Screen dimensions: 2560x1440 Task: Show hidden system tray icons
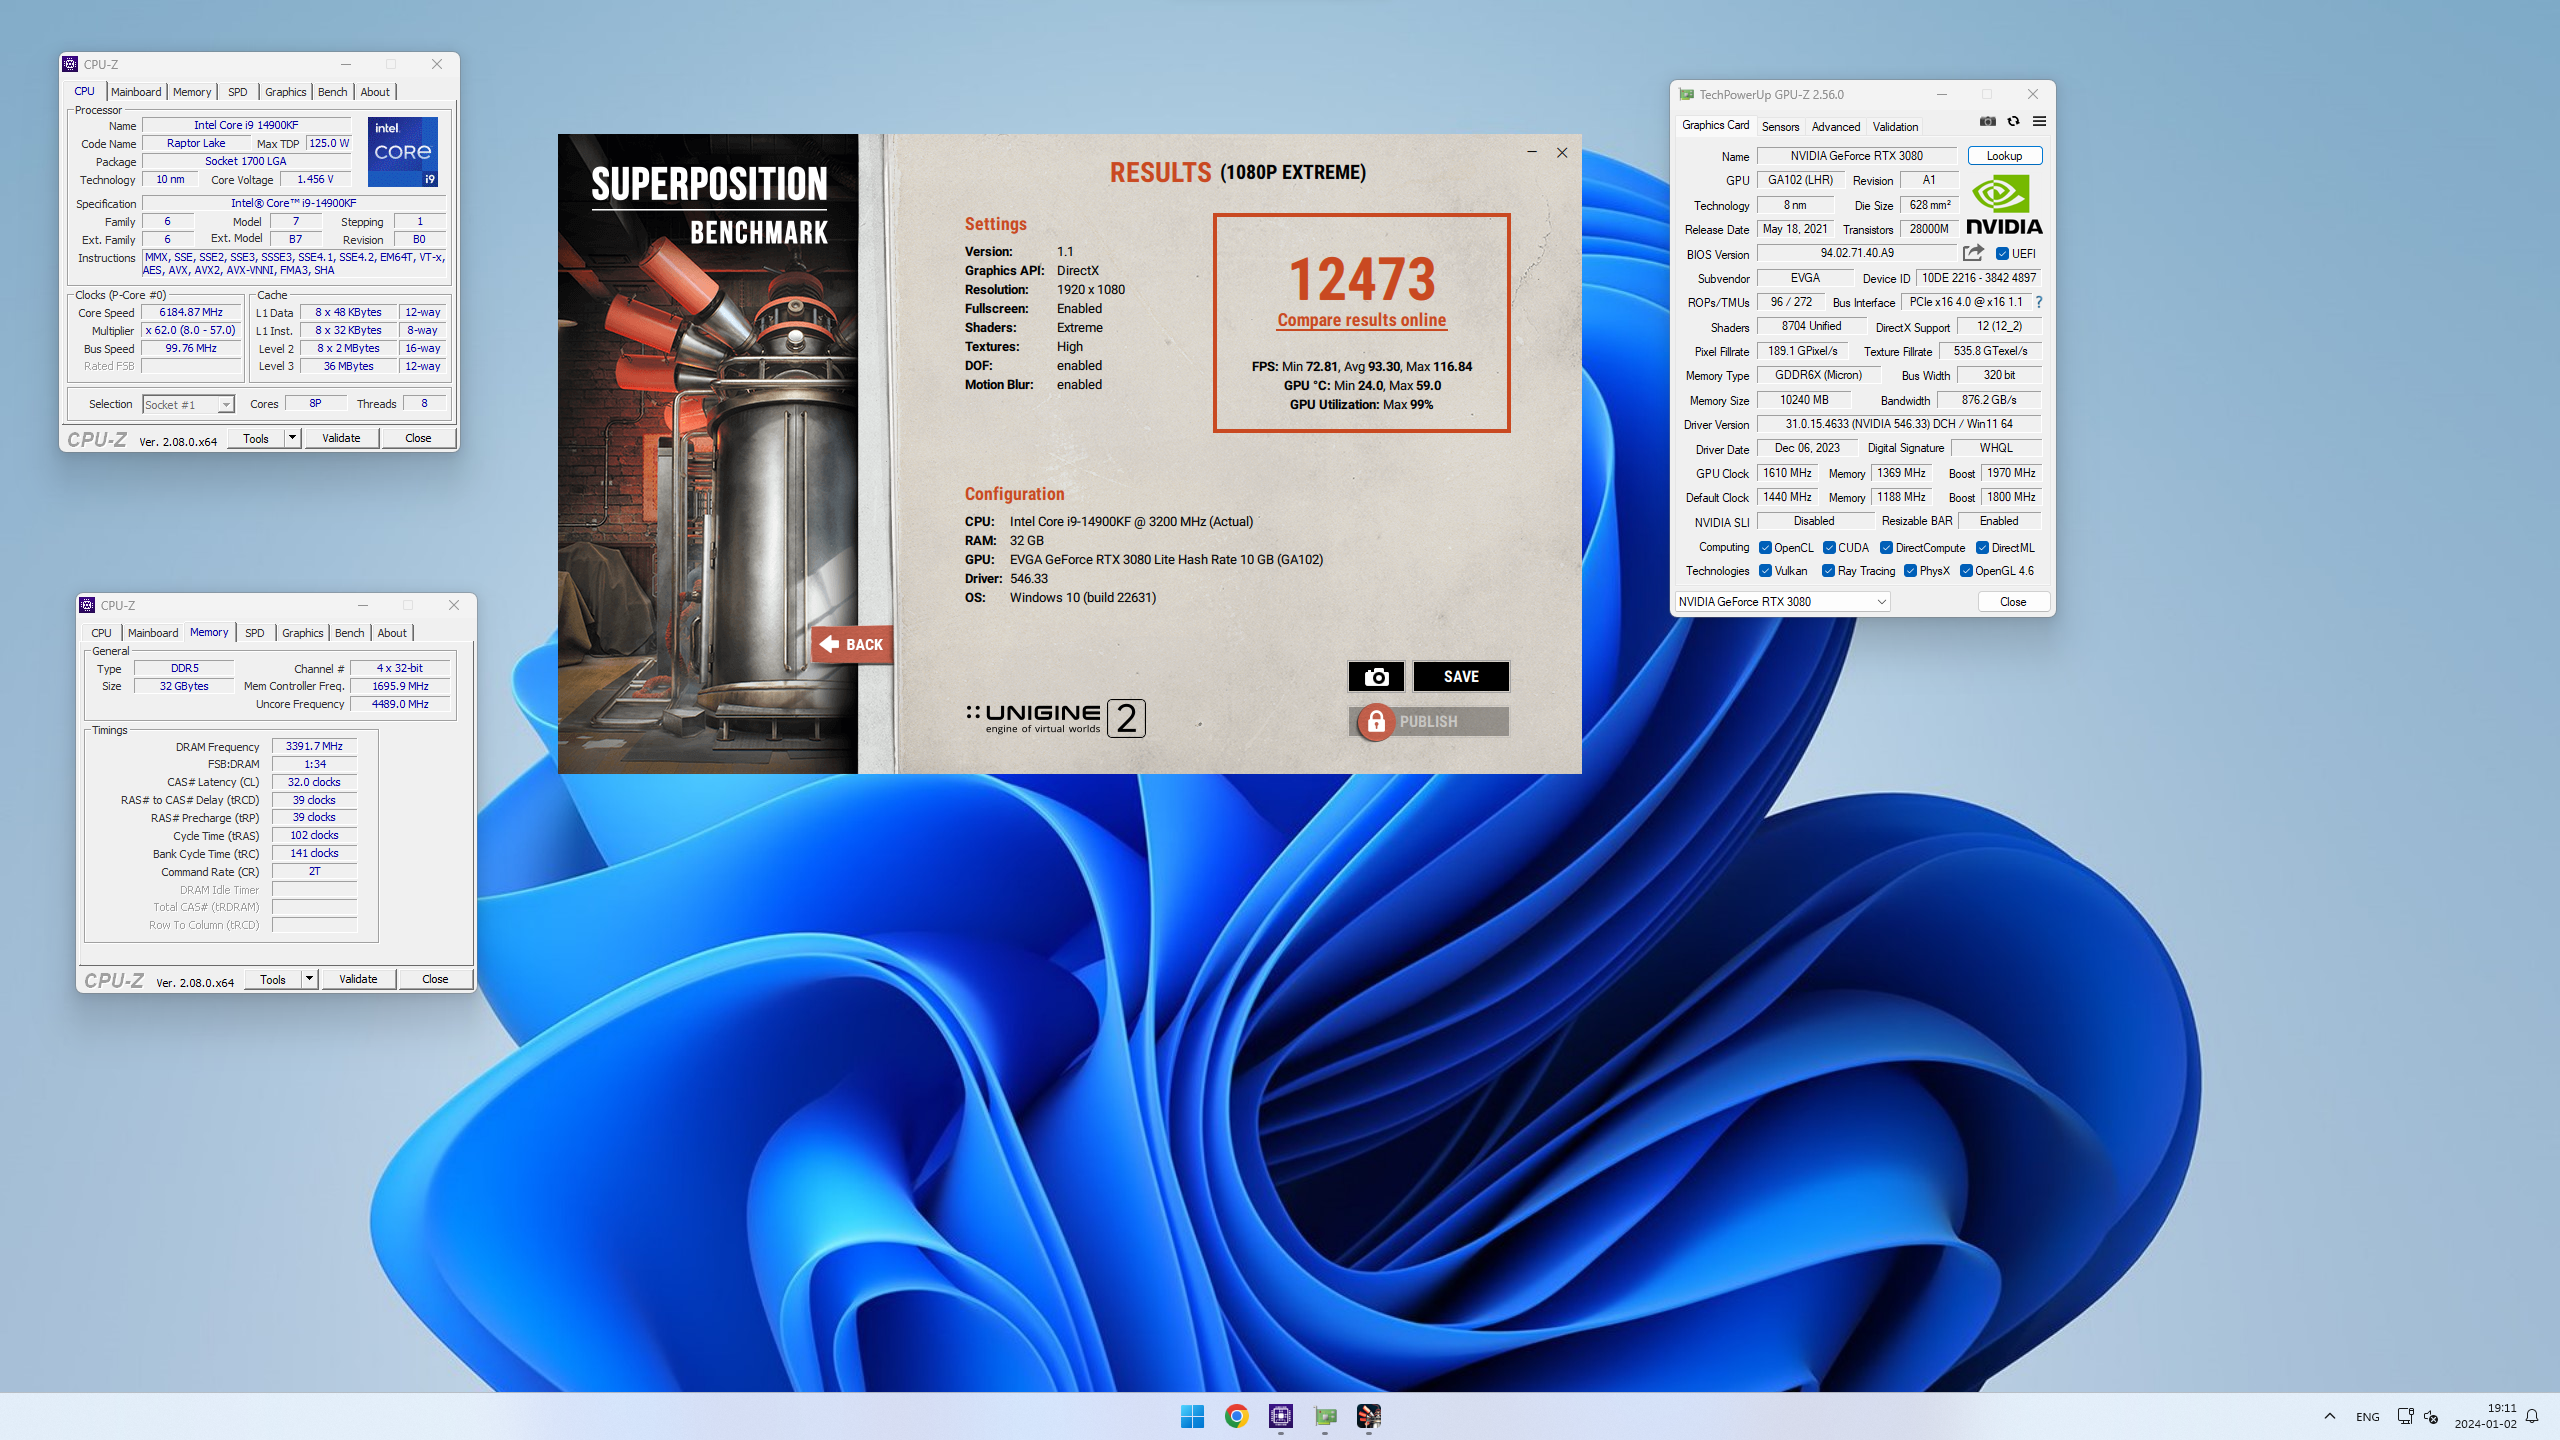[2329, 1416]
